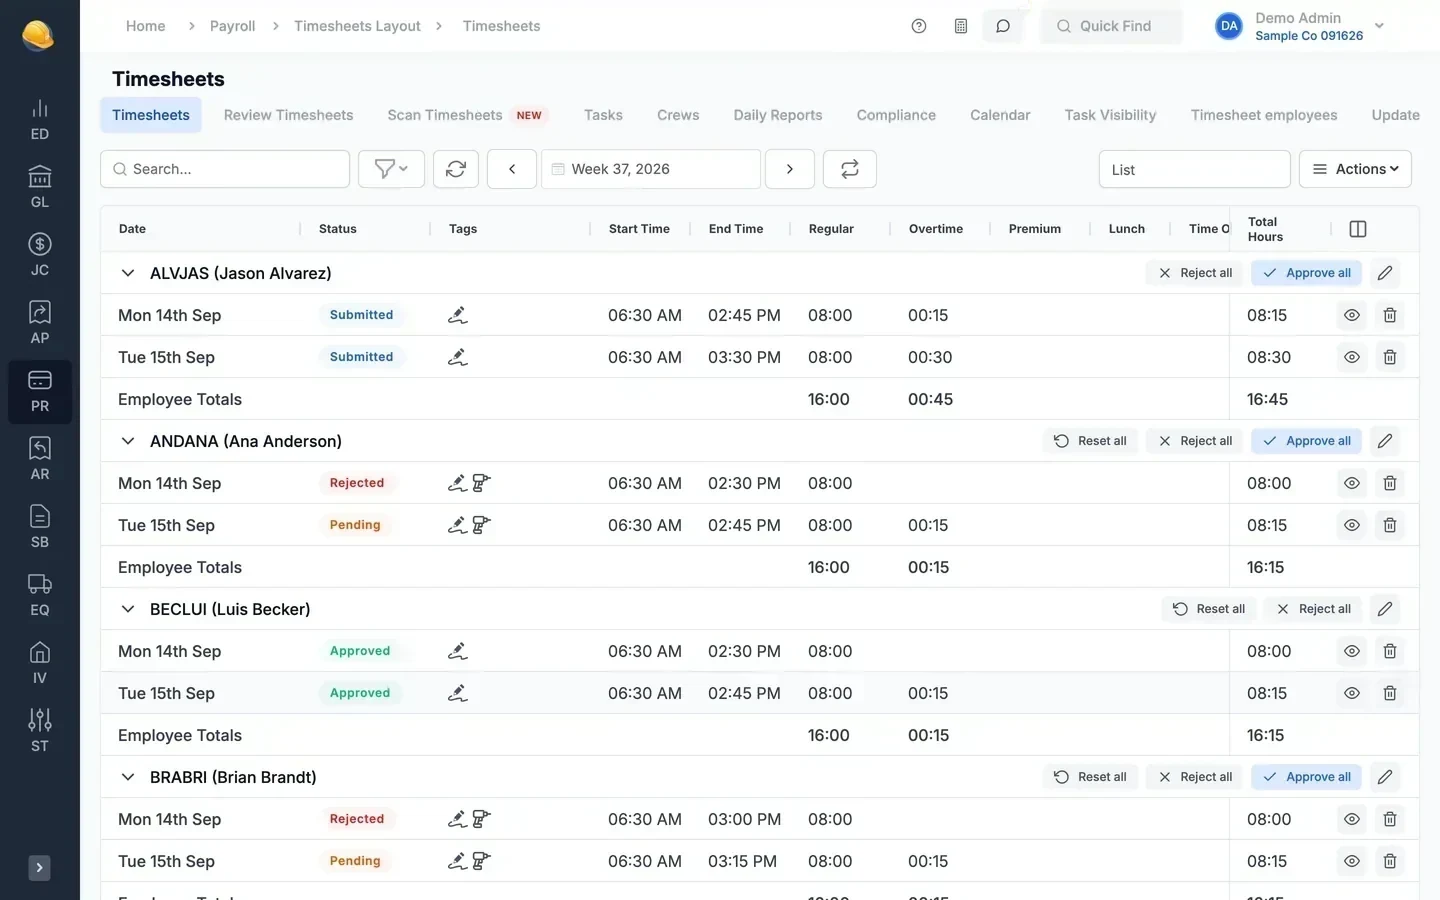Open the Crews tab
1440x900 pixels.
point(678,115)
